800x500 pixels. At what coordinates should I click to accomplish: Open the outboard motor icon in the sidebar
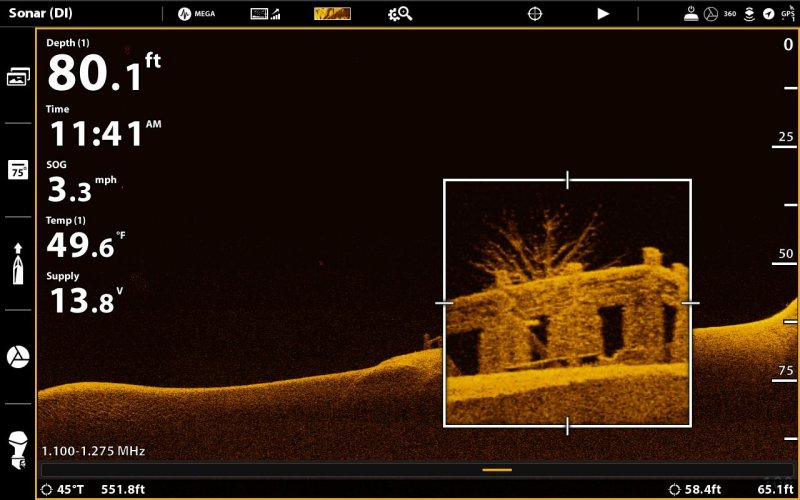point(18,449)
